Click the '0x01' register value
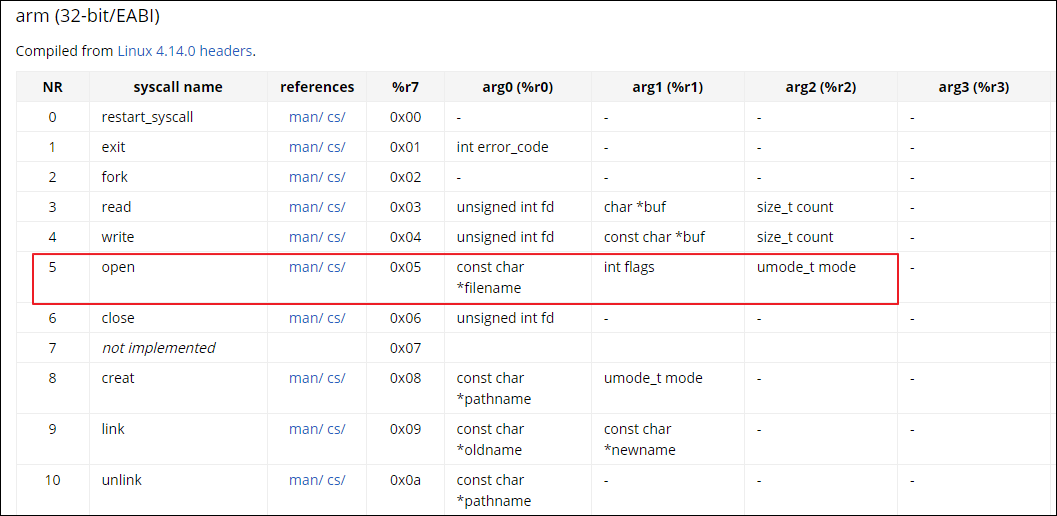Screen dimensions: 1057x516 (x=406, y=147)
